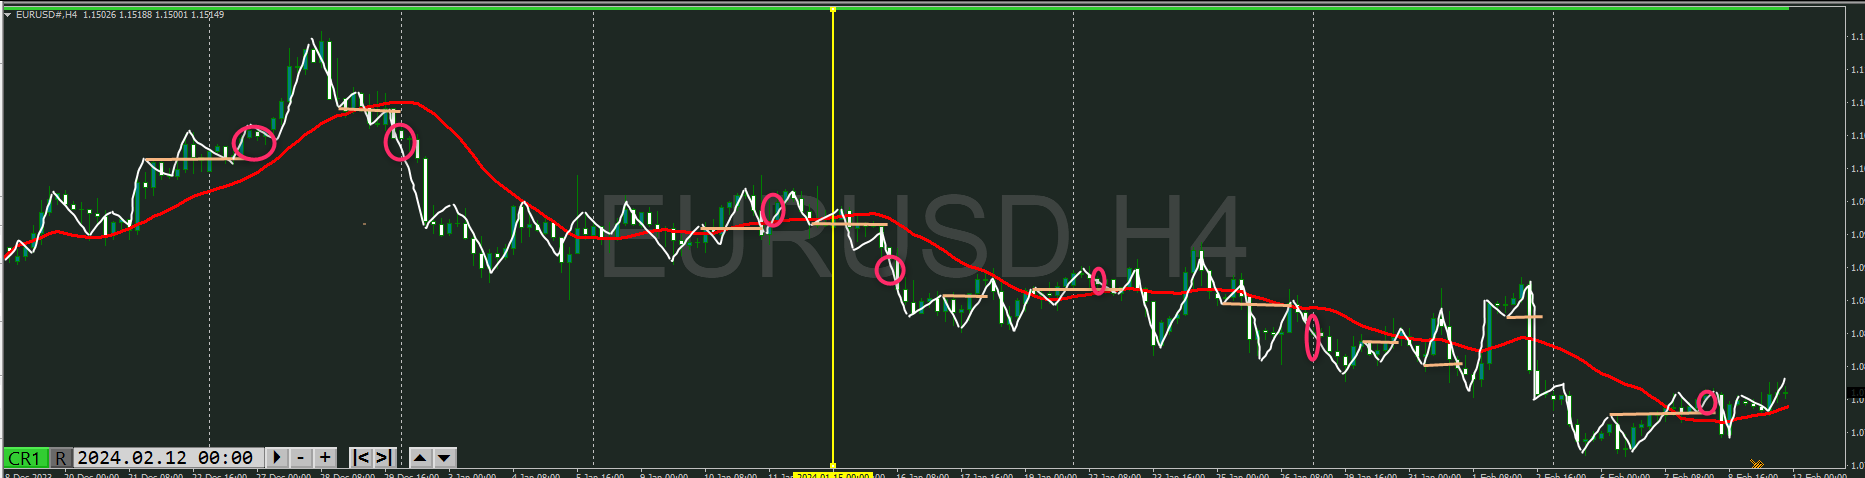
Task: Click the black current price label on scale
Action: coord(1856,393)
